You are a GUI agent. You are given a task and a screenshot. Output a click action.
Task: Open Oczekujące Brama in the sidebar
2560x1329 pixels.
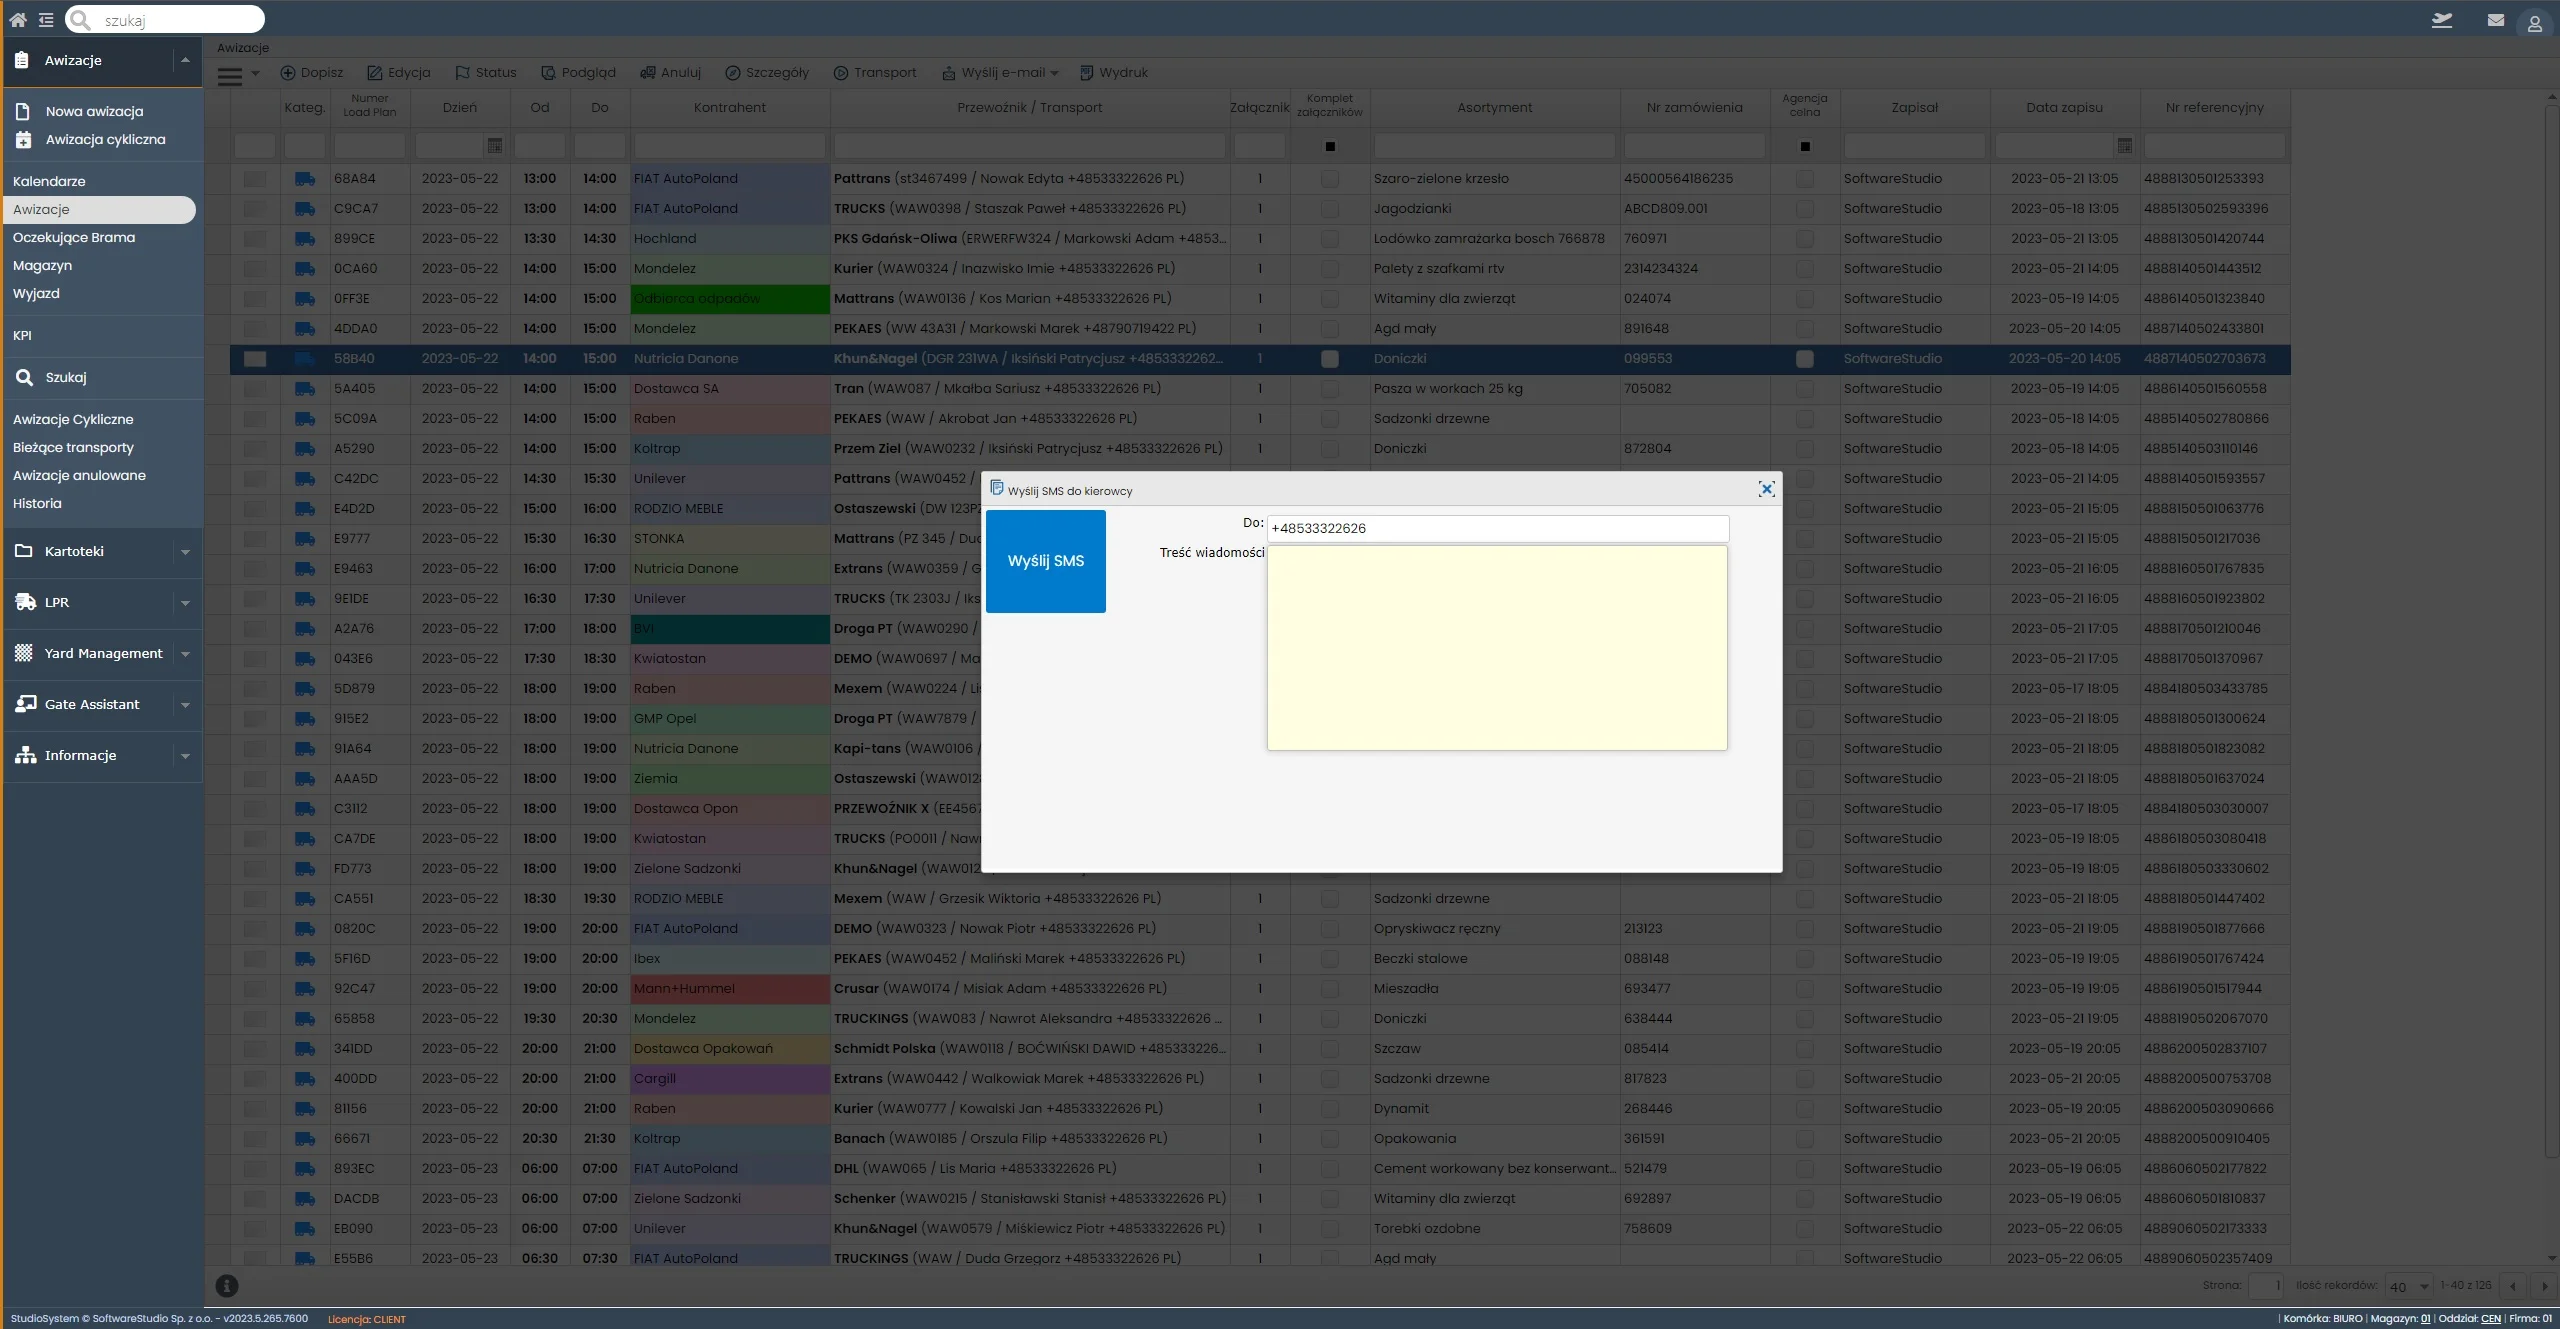tap(74, 238)
